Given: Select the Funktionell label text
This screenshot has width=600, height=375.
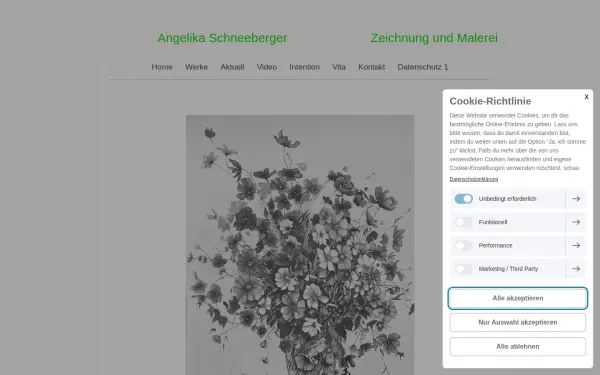Looking at the screenshot, I should tap(492, 222).
